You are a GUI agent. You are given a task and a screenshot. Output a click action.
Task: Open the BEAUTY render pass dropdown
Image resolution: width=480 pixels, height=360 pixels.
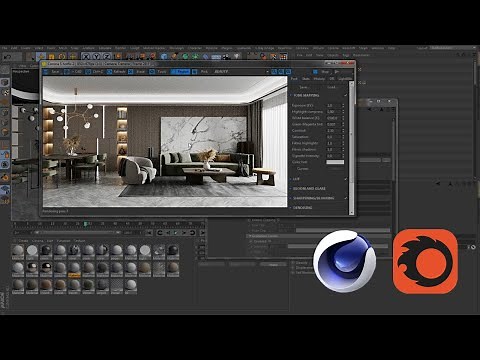(241, 72)
